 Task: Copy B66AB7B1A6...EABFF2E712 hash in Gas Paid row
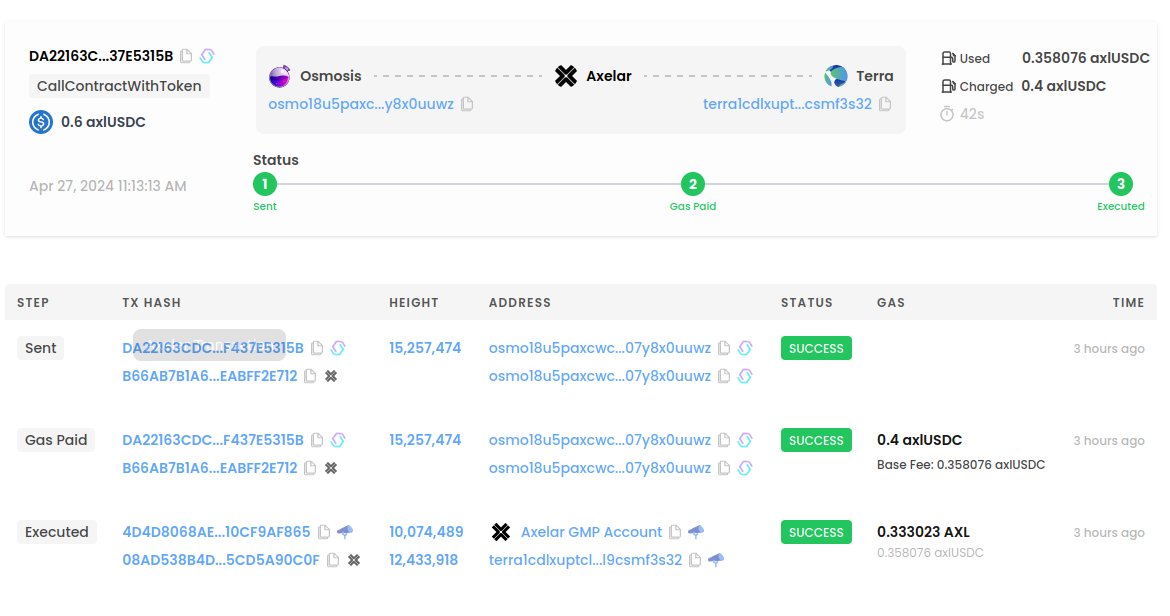[x=310, y=468]
